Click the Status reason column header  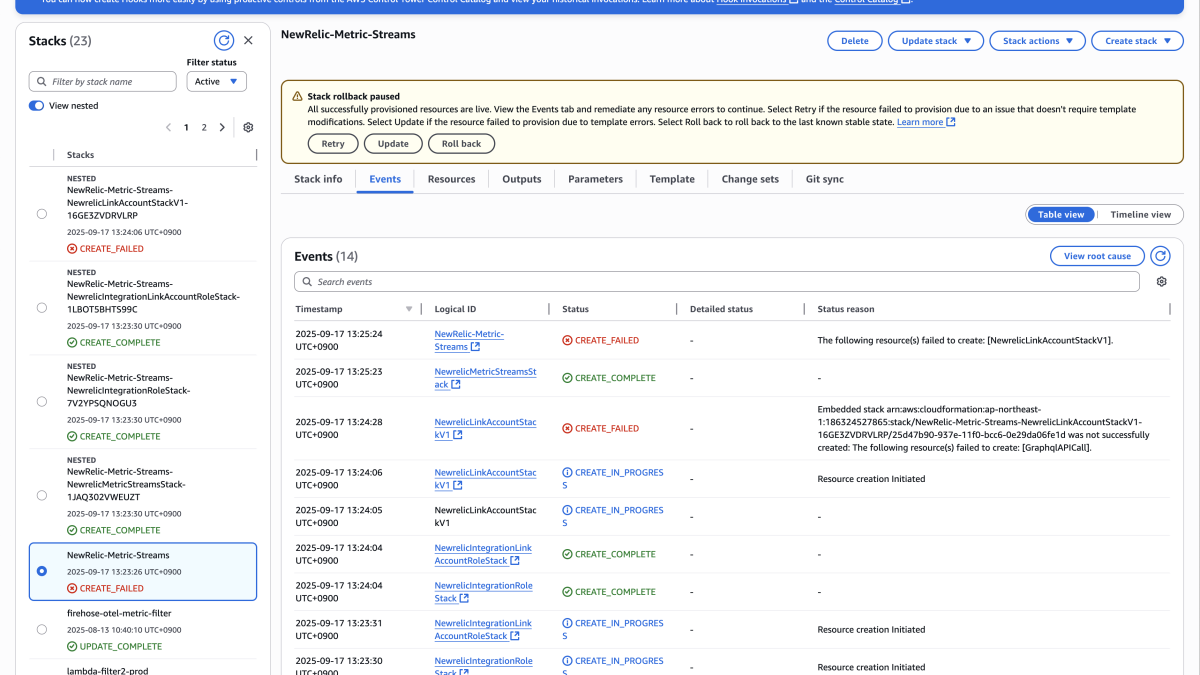[x=846, y=309]
